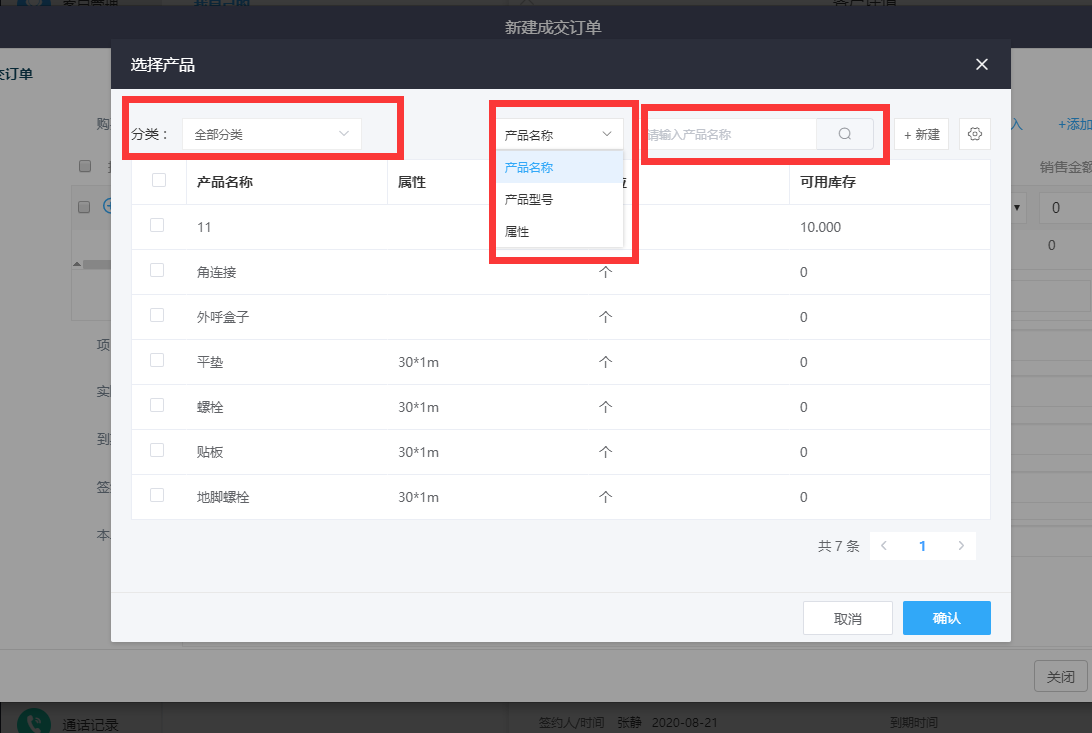This screenshot has width=1092, height=733.
Task: Check the 地脚螺栓 row checkbox
Action: 157,495
